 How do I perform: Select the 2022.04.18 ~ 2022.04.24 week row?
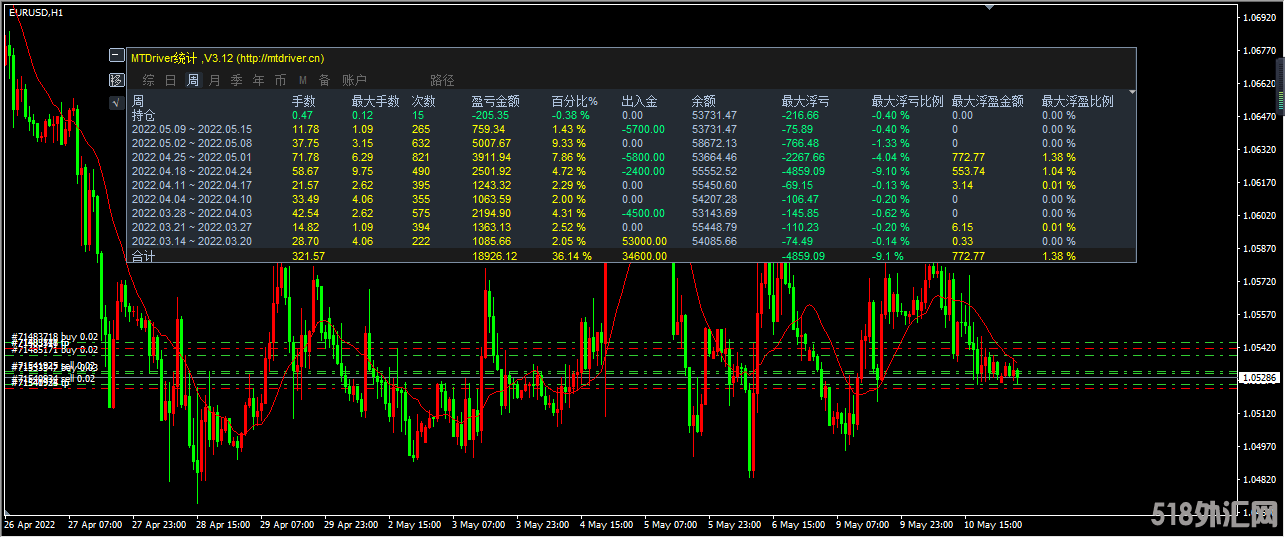pyautogui.click(x=191, y=171)
